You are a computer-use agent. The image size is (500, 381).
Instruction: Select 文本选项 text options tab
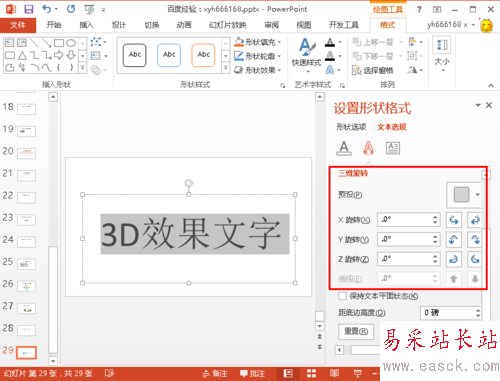(392, 127)
